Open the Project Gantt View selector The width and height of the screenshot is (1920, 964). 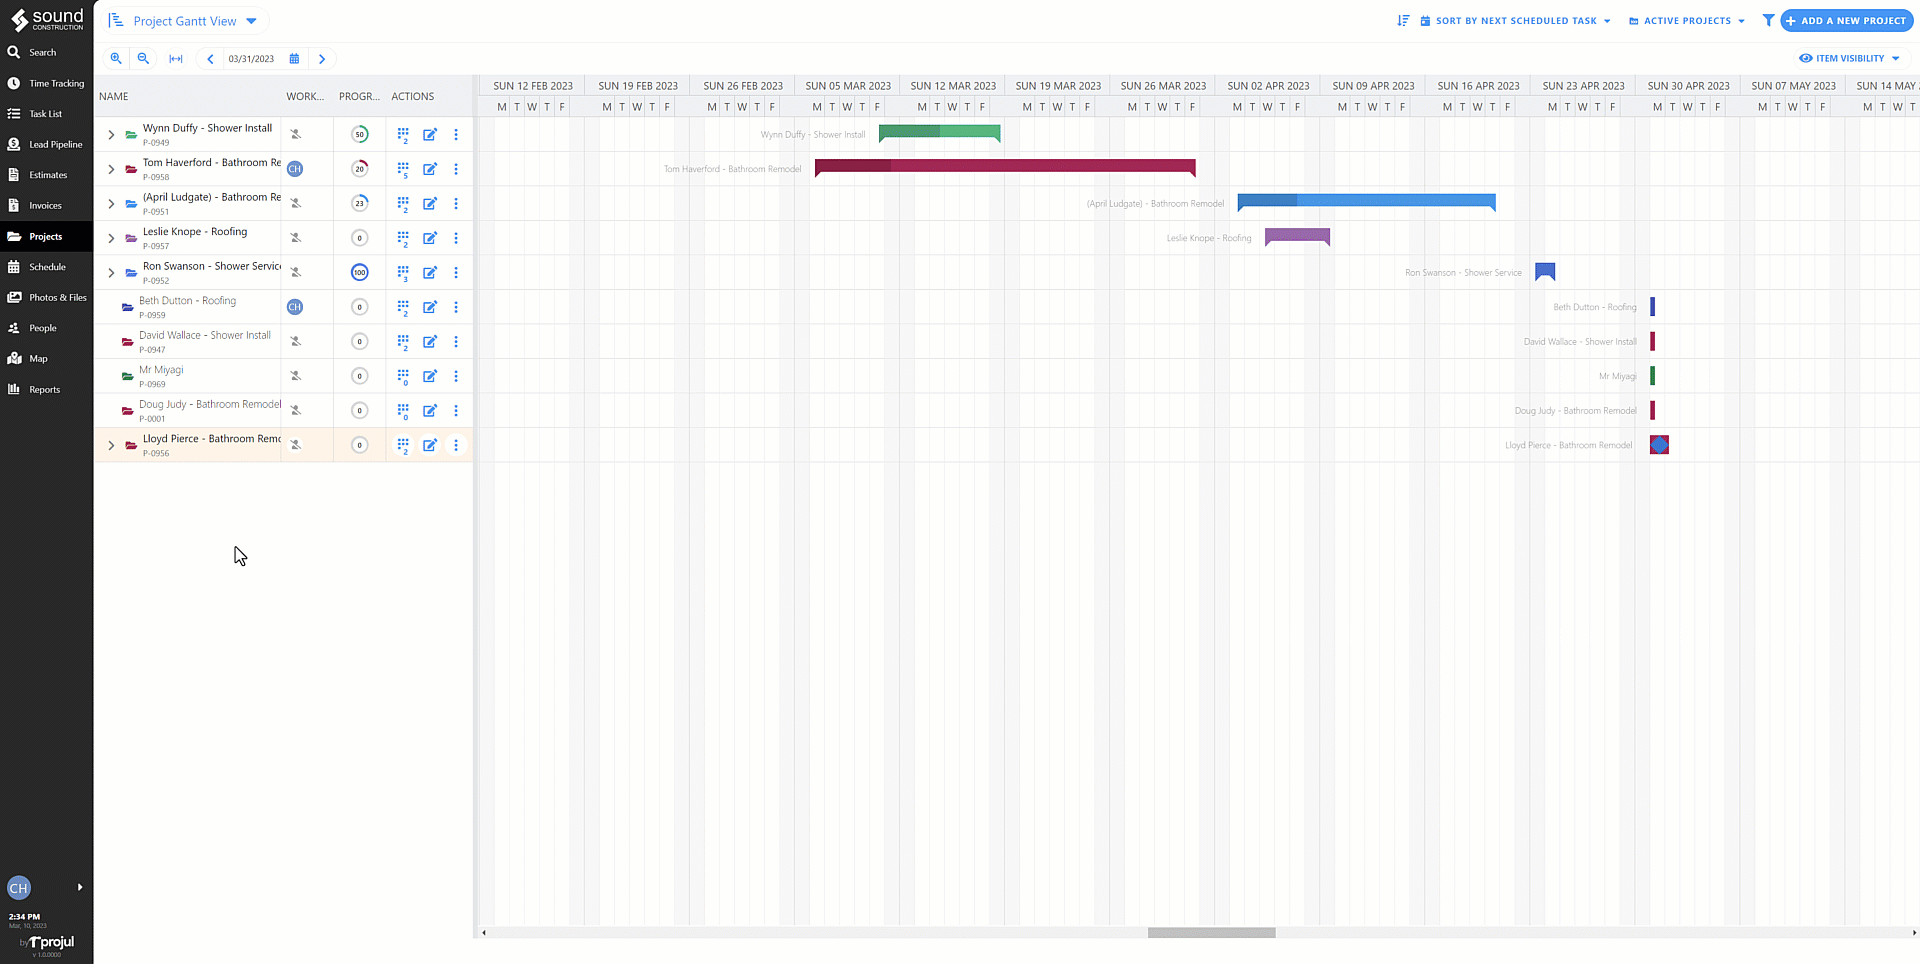coord(185,20)
